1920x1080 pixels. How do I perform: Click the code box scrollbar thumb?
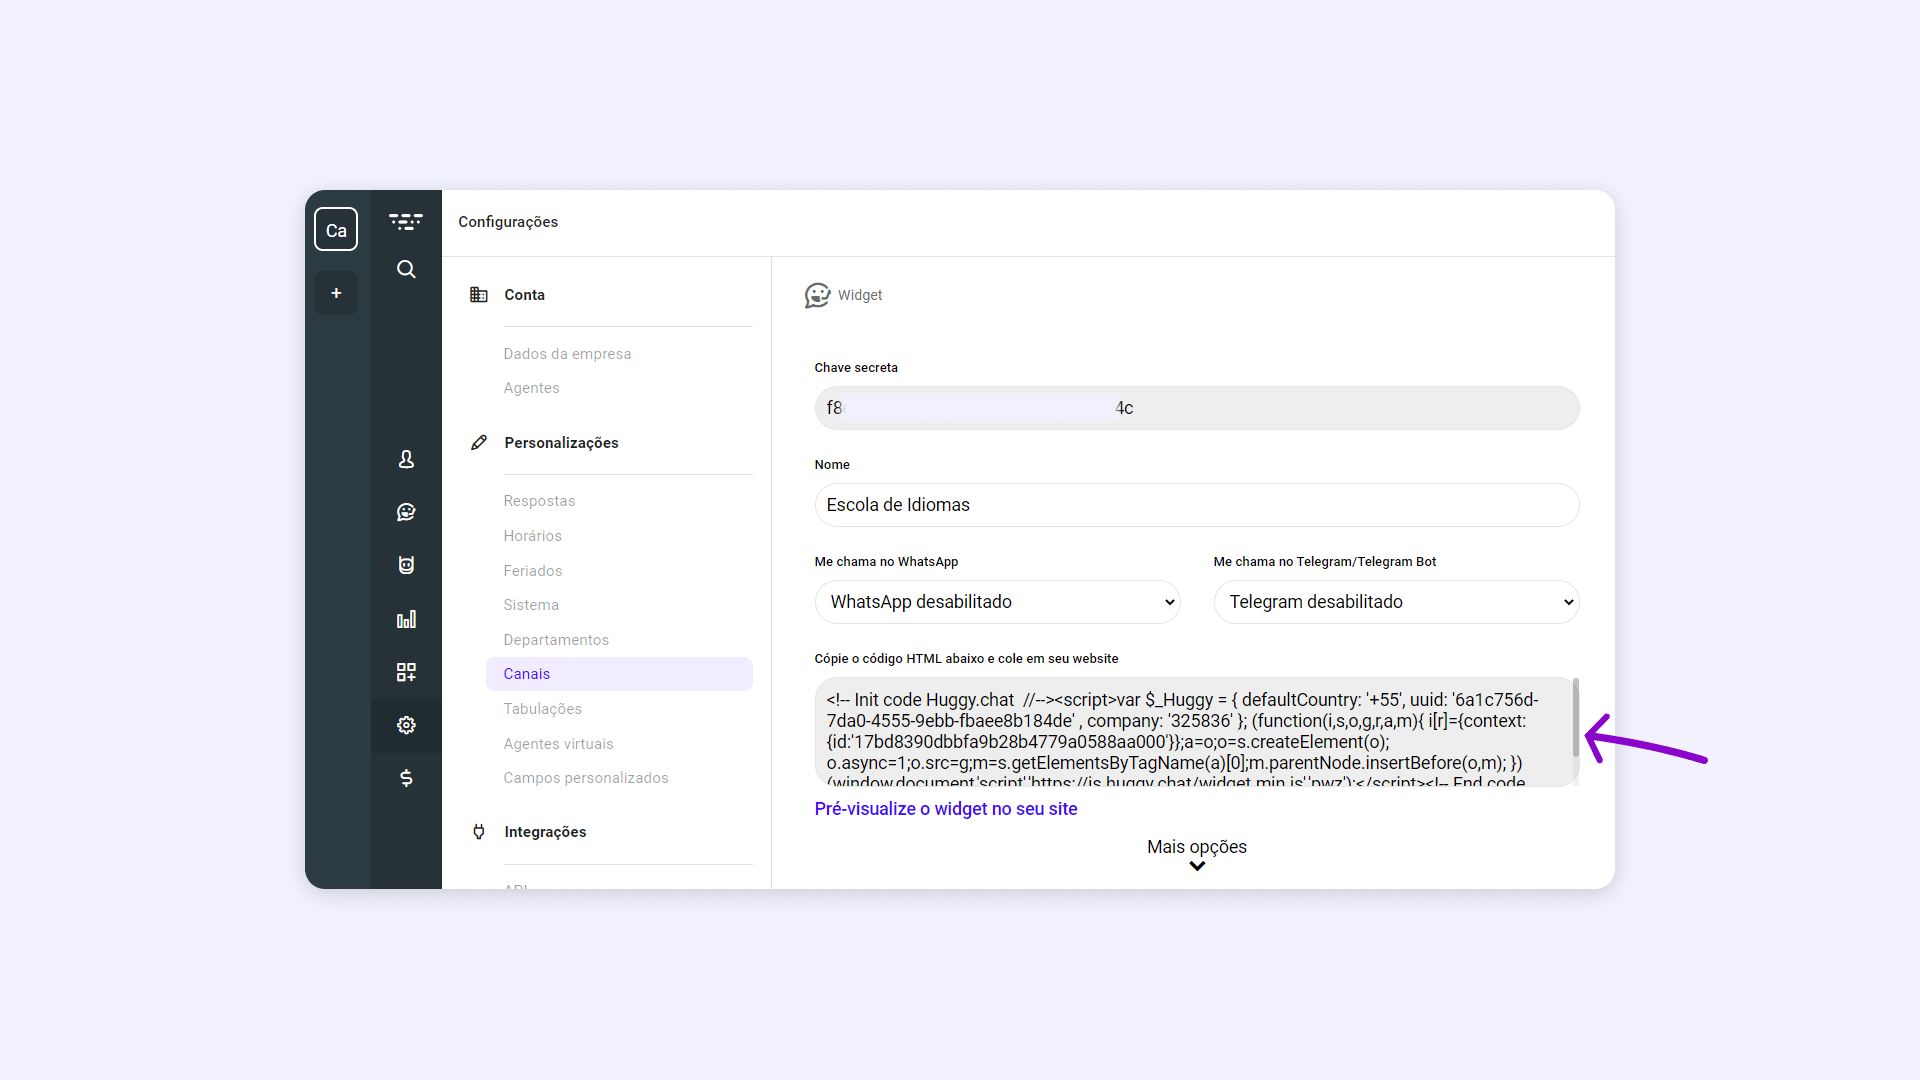1575,717
